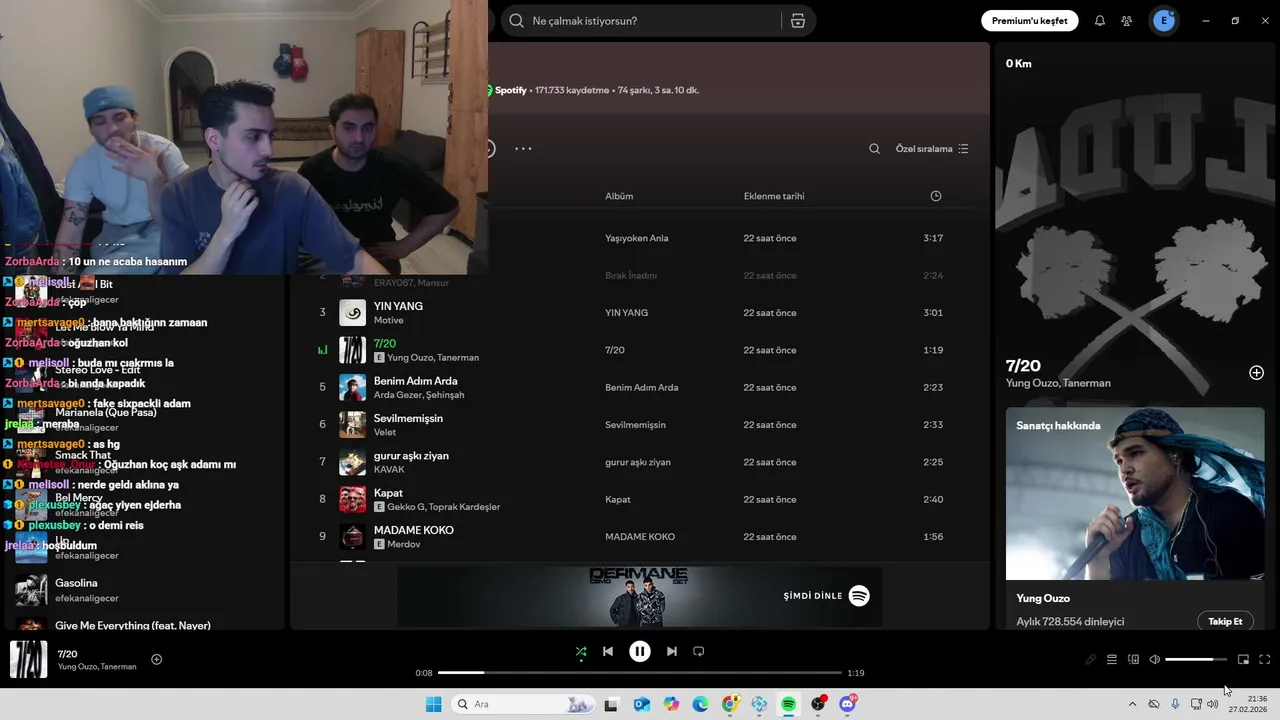Click the search magnifier icon at top

[516, 21]
